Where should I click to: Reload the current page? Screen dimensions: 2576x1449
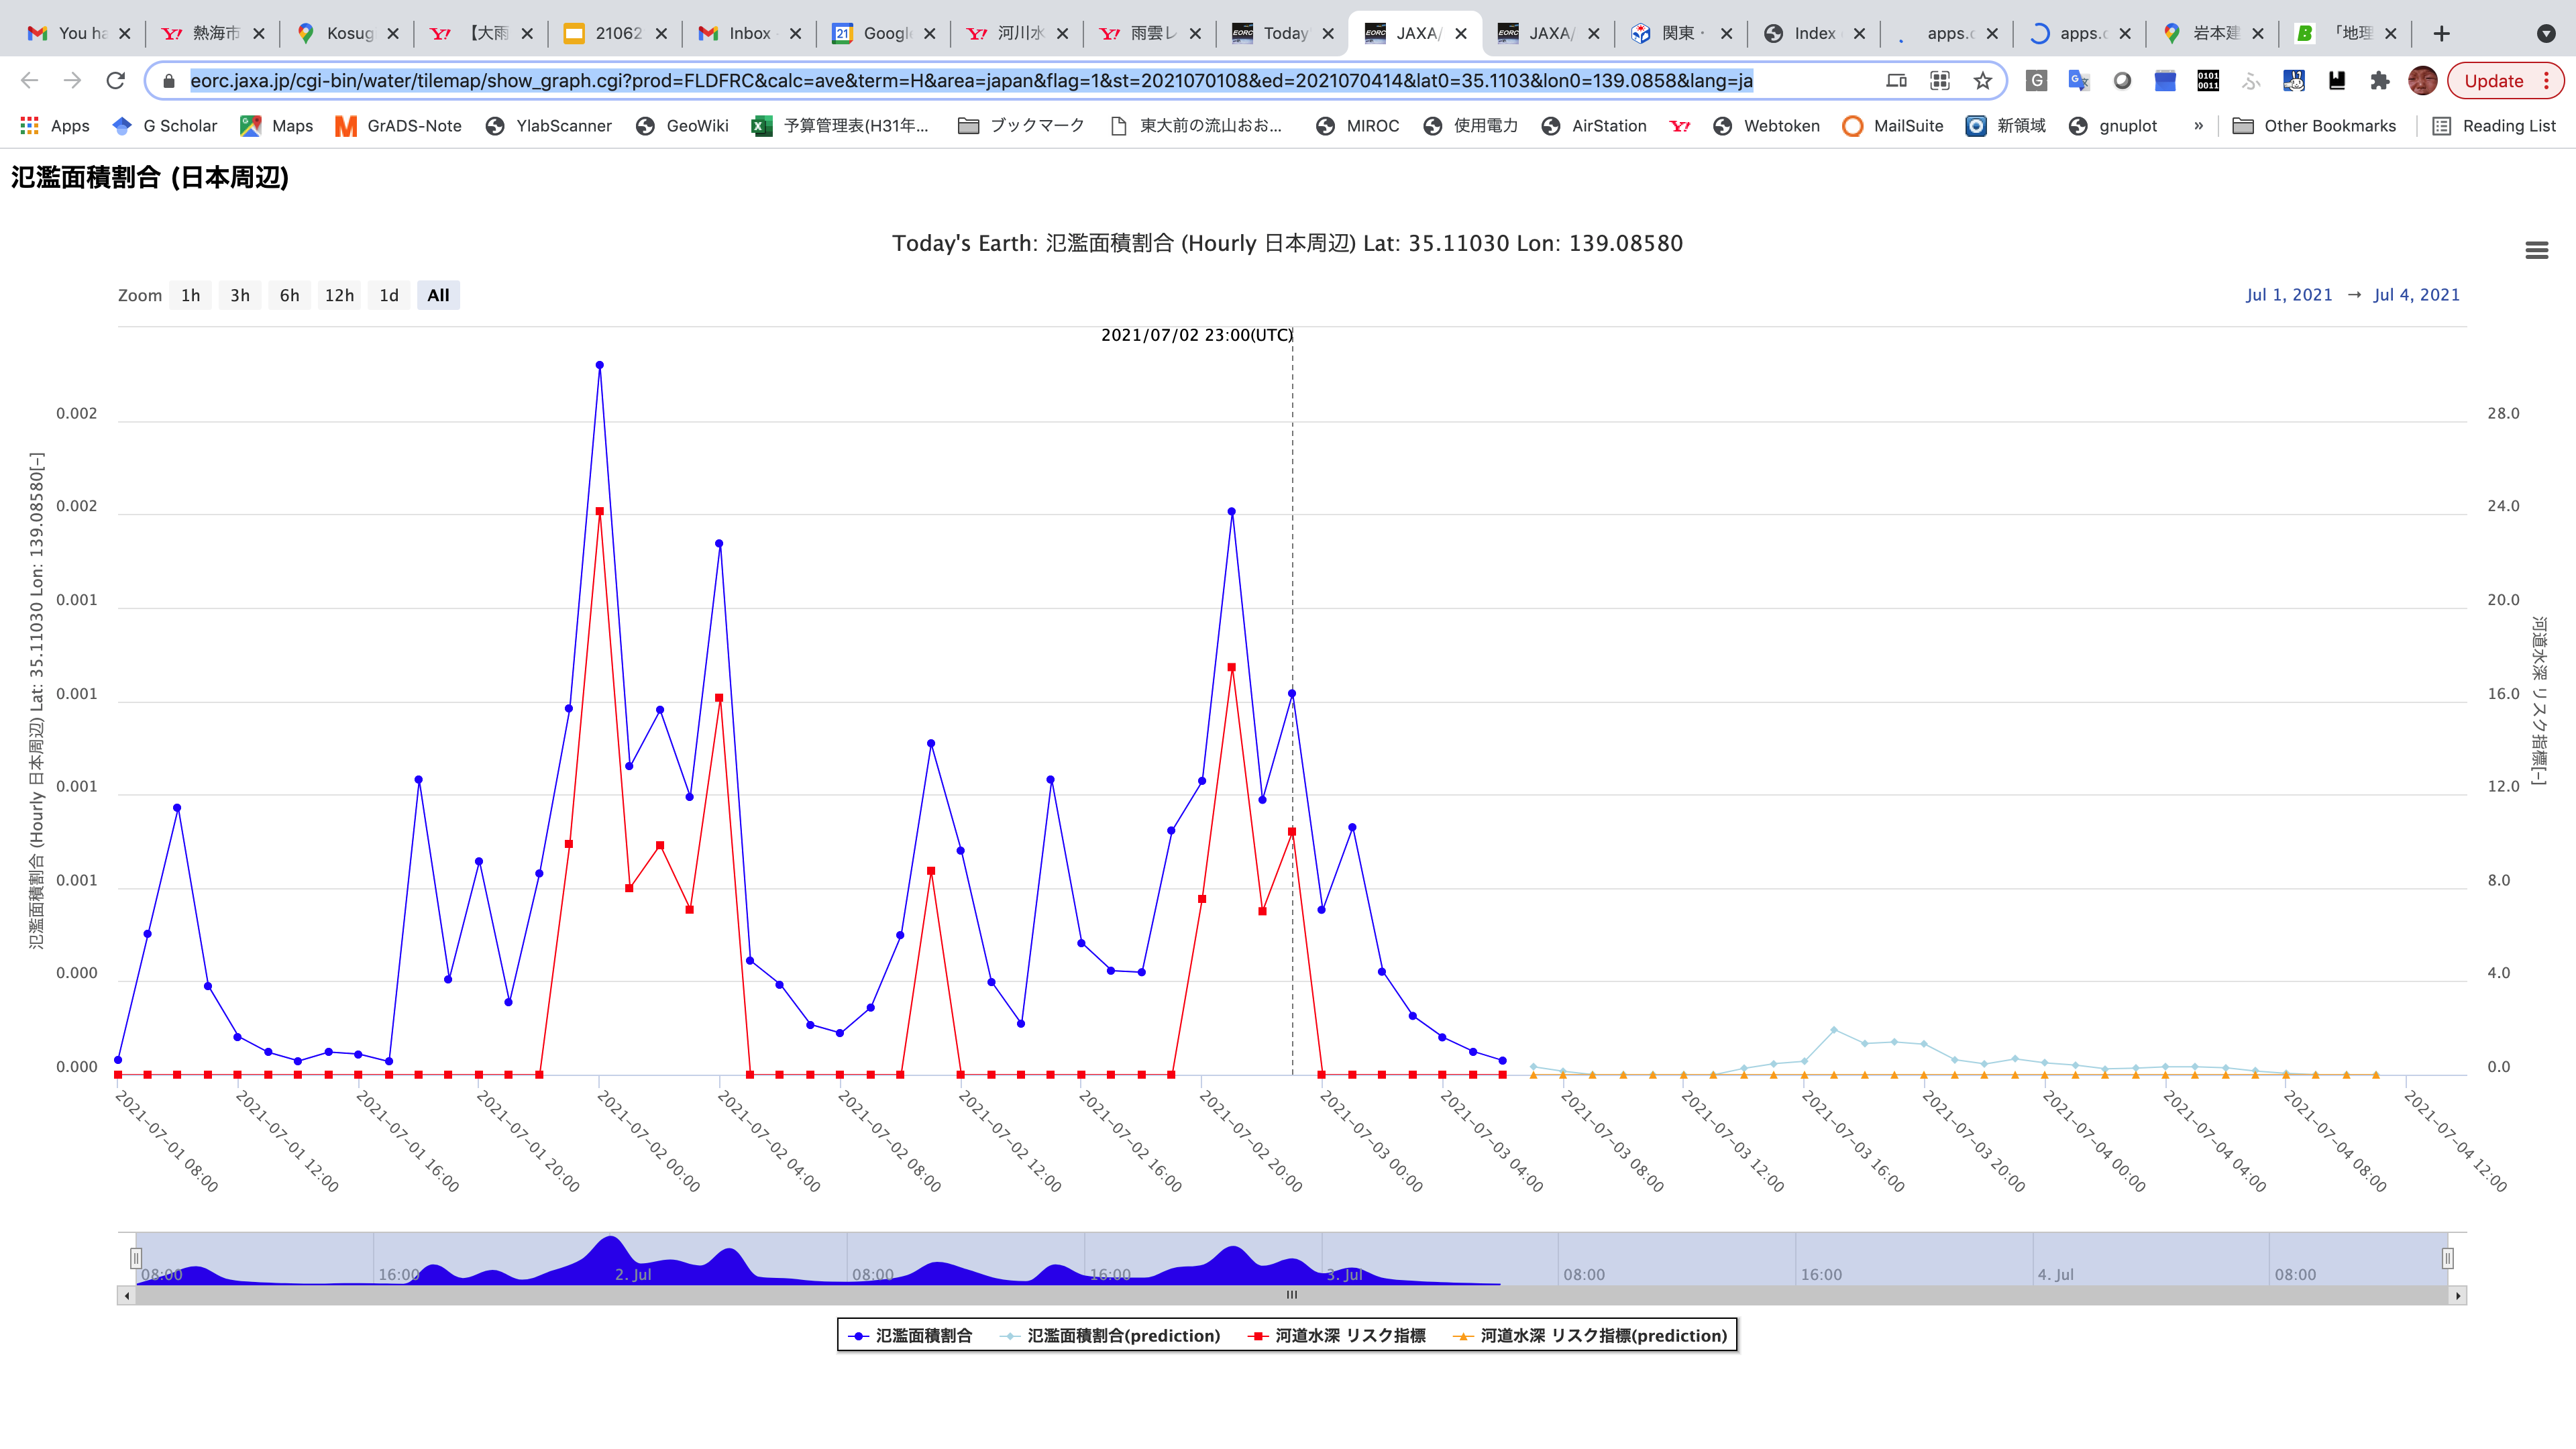[x=116, y=81]
